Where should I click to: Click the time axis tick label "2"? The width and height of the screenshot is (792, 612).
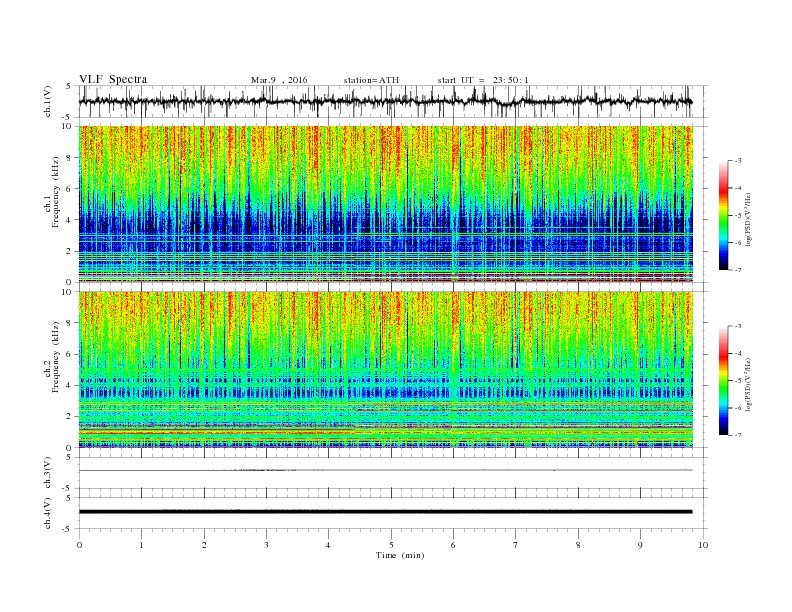click(204, 545)
